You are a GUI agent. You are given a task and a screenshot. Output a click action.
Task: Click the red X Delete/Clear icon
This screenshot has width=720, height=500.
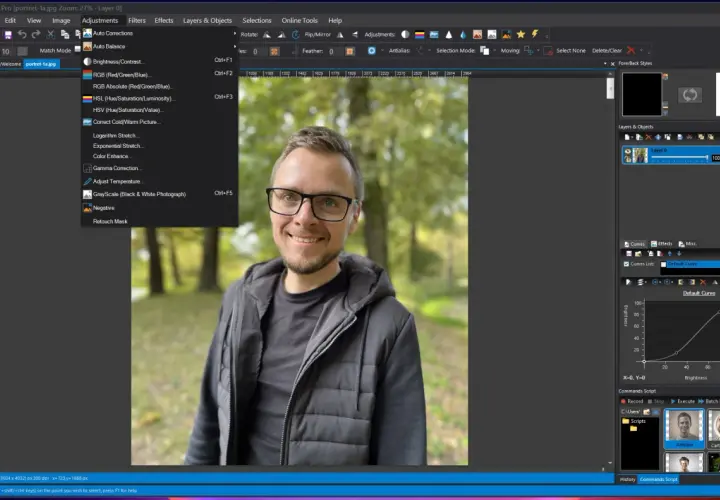(x=631, y=51)
